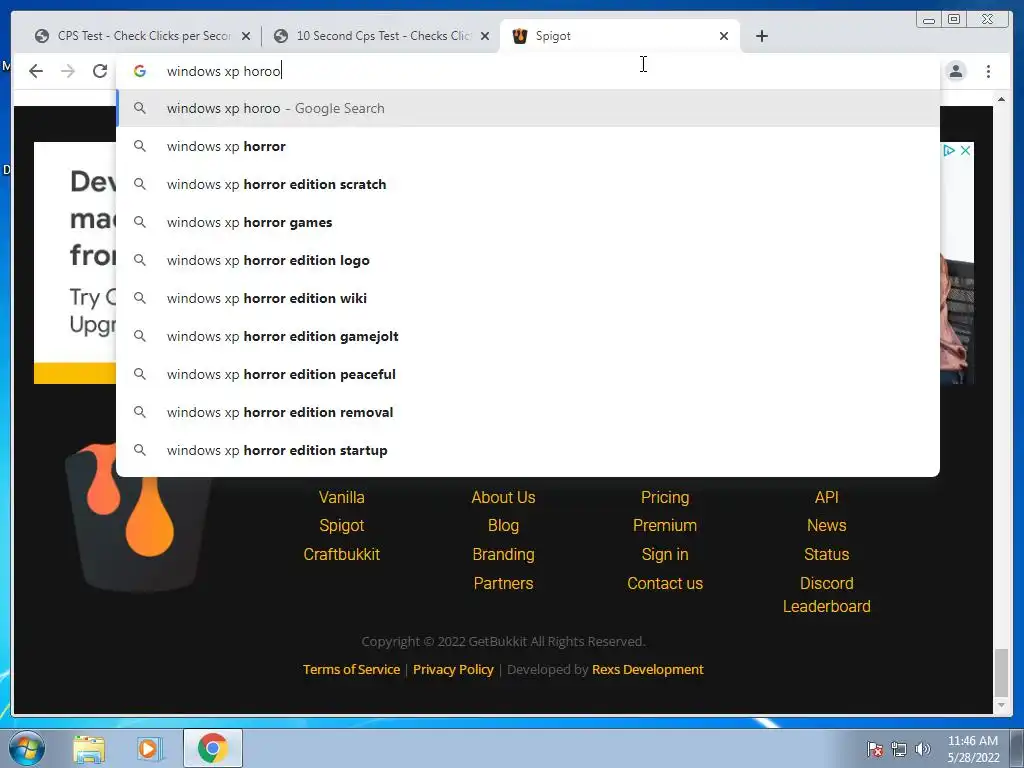Screen dimensions: 1024x768
Task: Click the Sign in link
Action: click(x=665, y=554)
